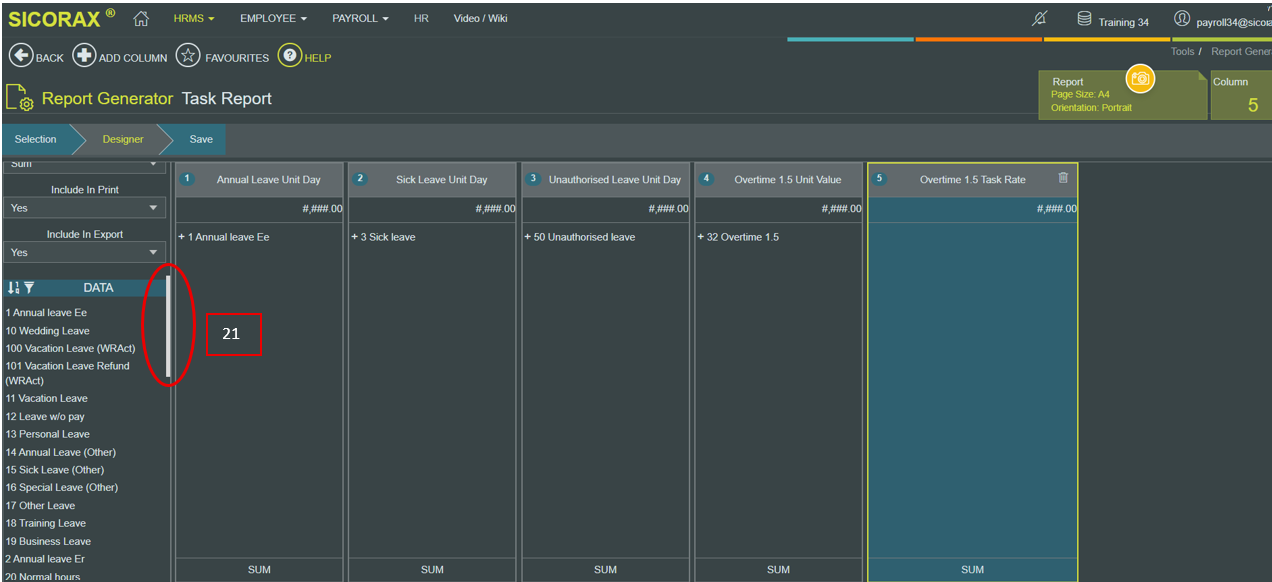Screen dimensions: 1272x582
Task: Open the Video / Wiki menu item
Action: (480, 19)
